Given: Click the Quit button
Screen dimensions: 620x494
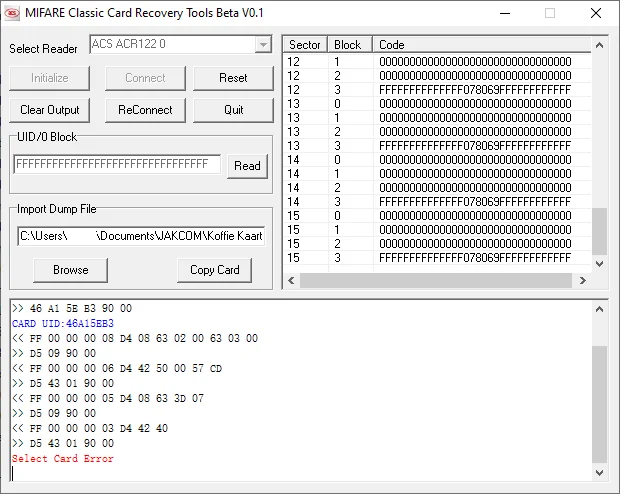Looking at the screenshot, I should pyautogui.click(x=233, y=110).
